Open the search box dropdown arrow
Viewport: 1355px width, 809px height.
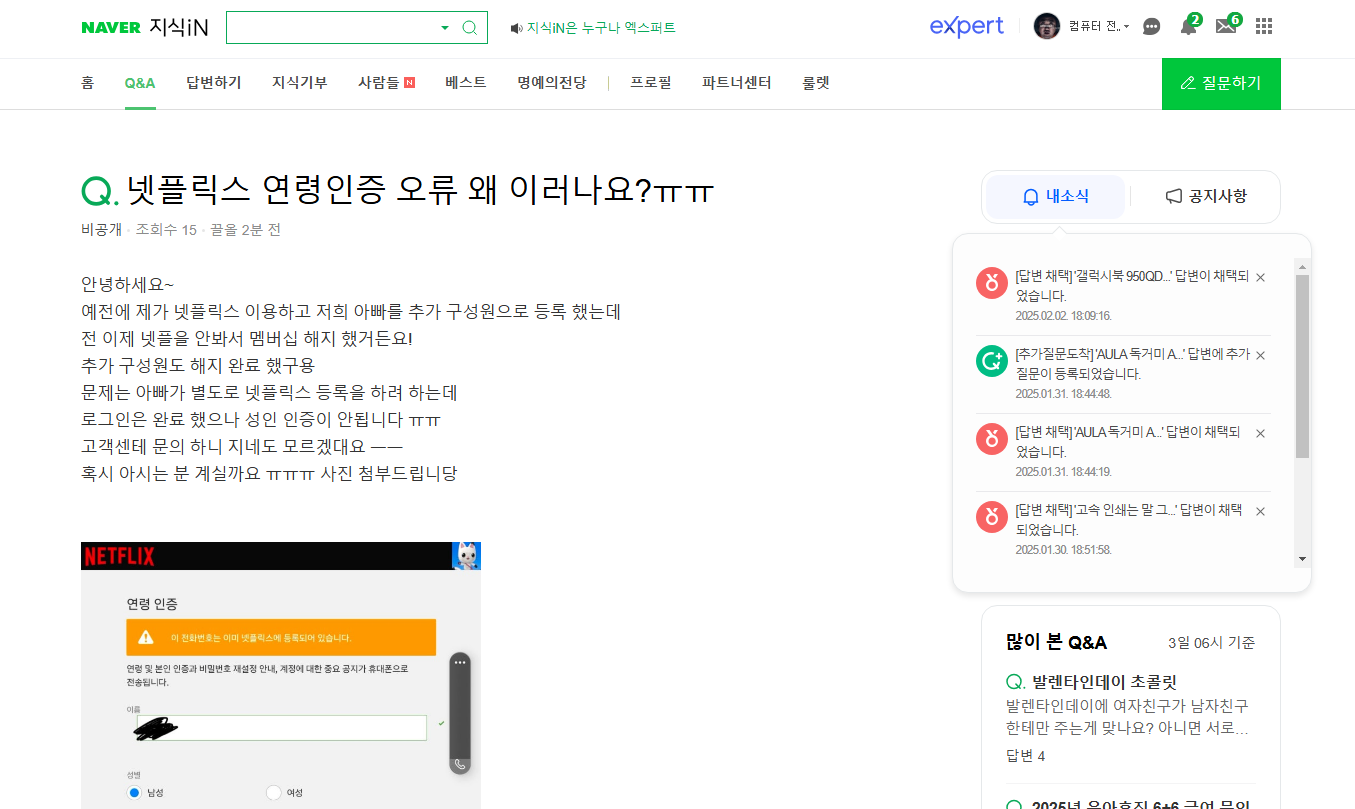445,27
